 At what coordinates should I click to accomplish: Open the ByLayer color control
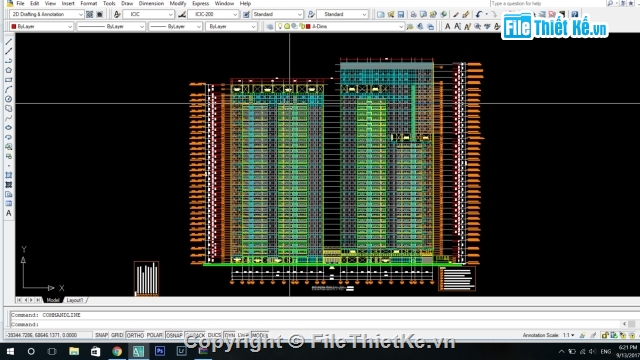(x=41, y=27)
